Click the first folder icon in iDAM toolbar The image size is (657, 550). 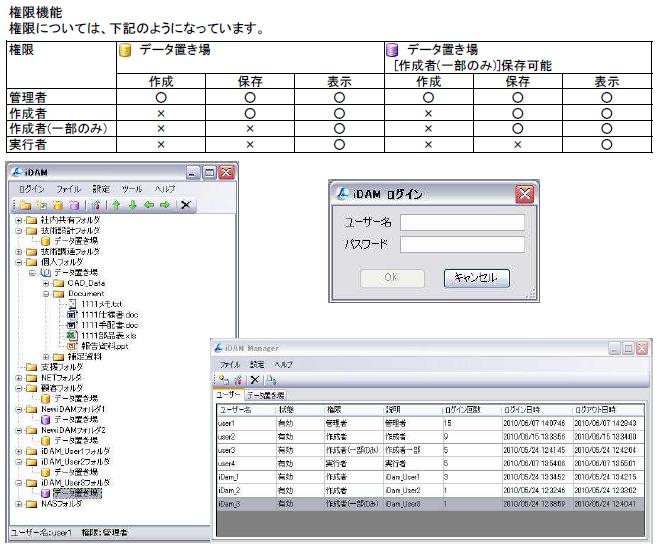pos(25,205)
